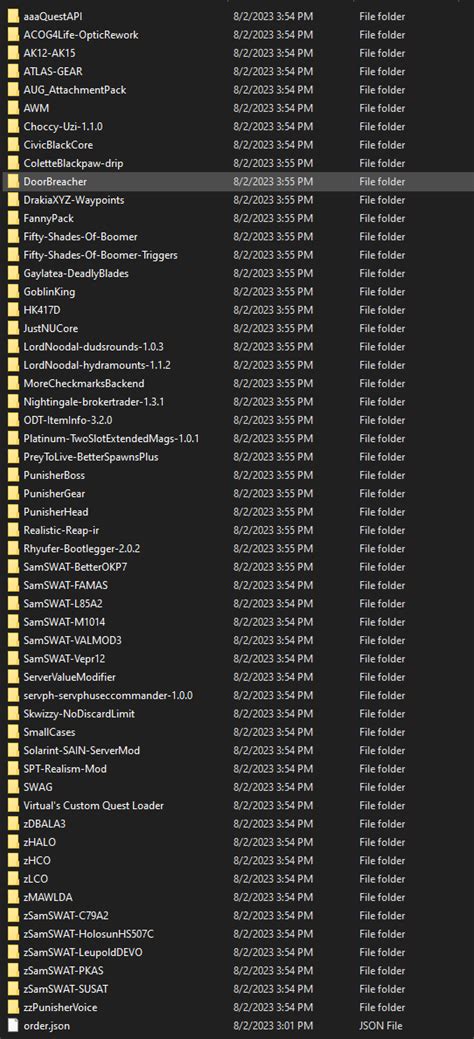Select Virtual's Custom Quest Loader folder
This screenshot has width=474, height=1039.
tap(93, 806)
